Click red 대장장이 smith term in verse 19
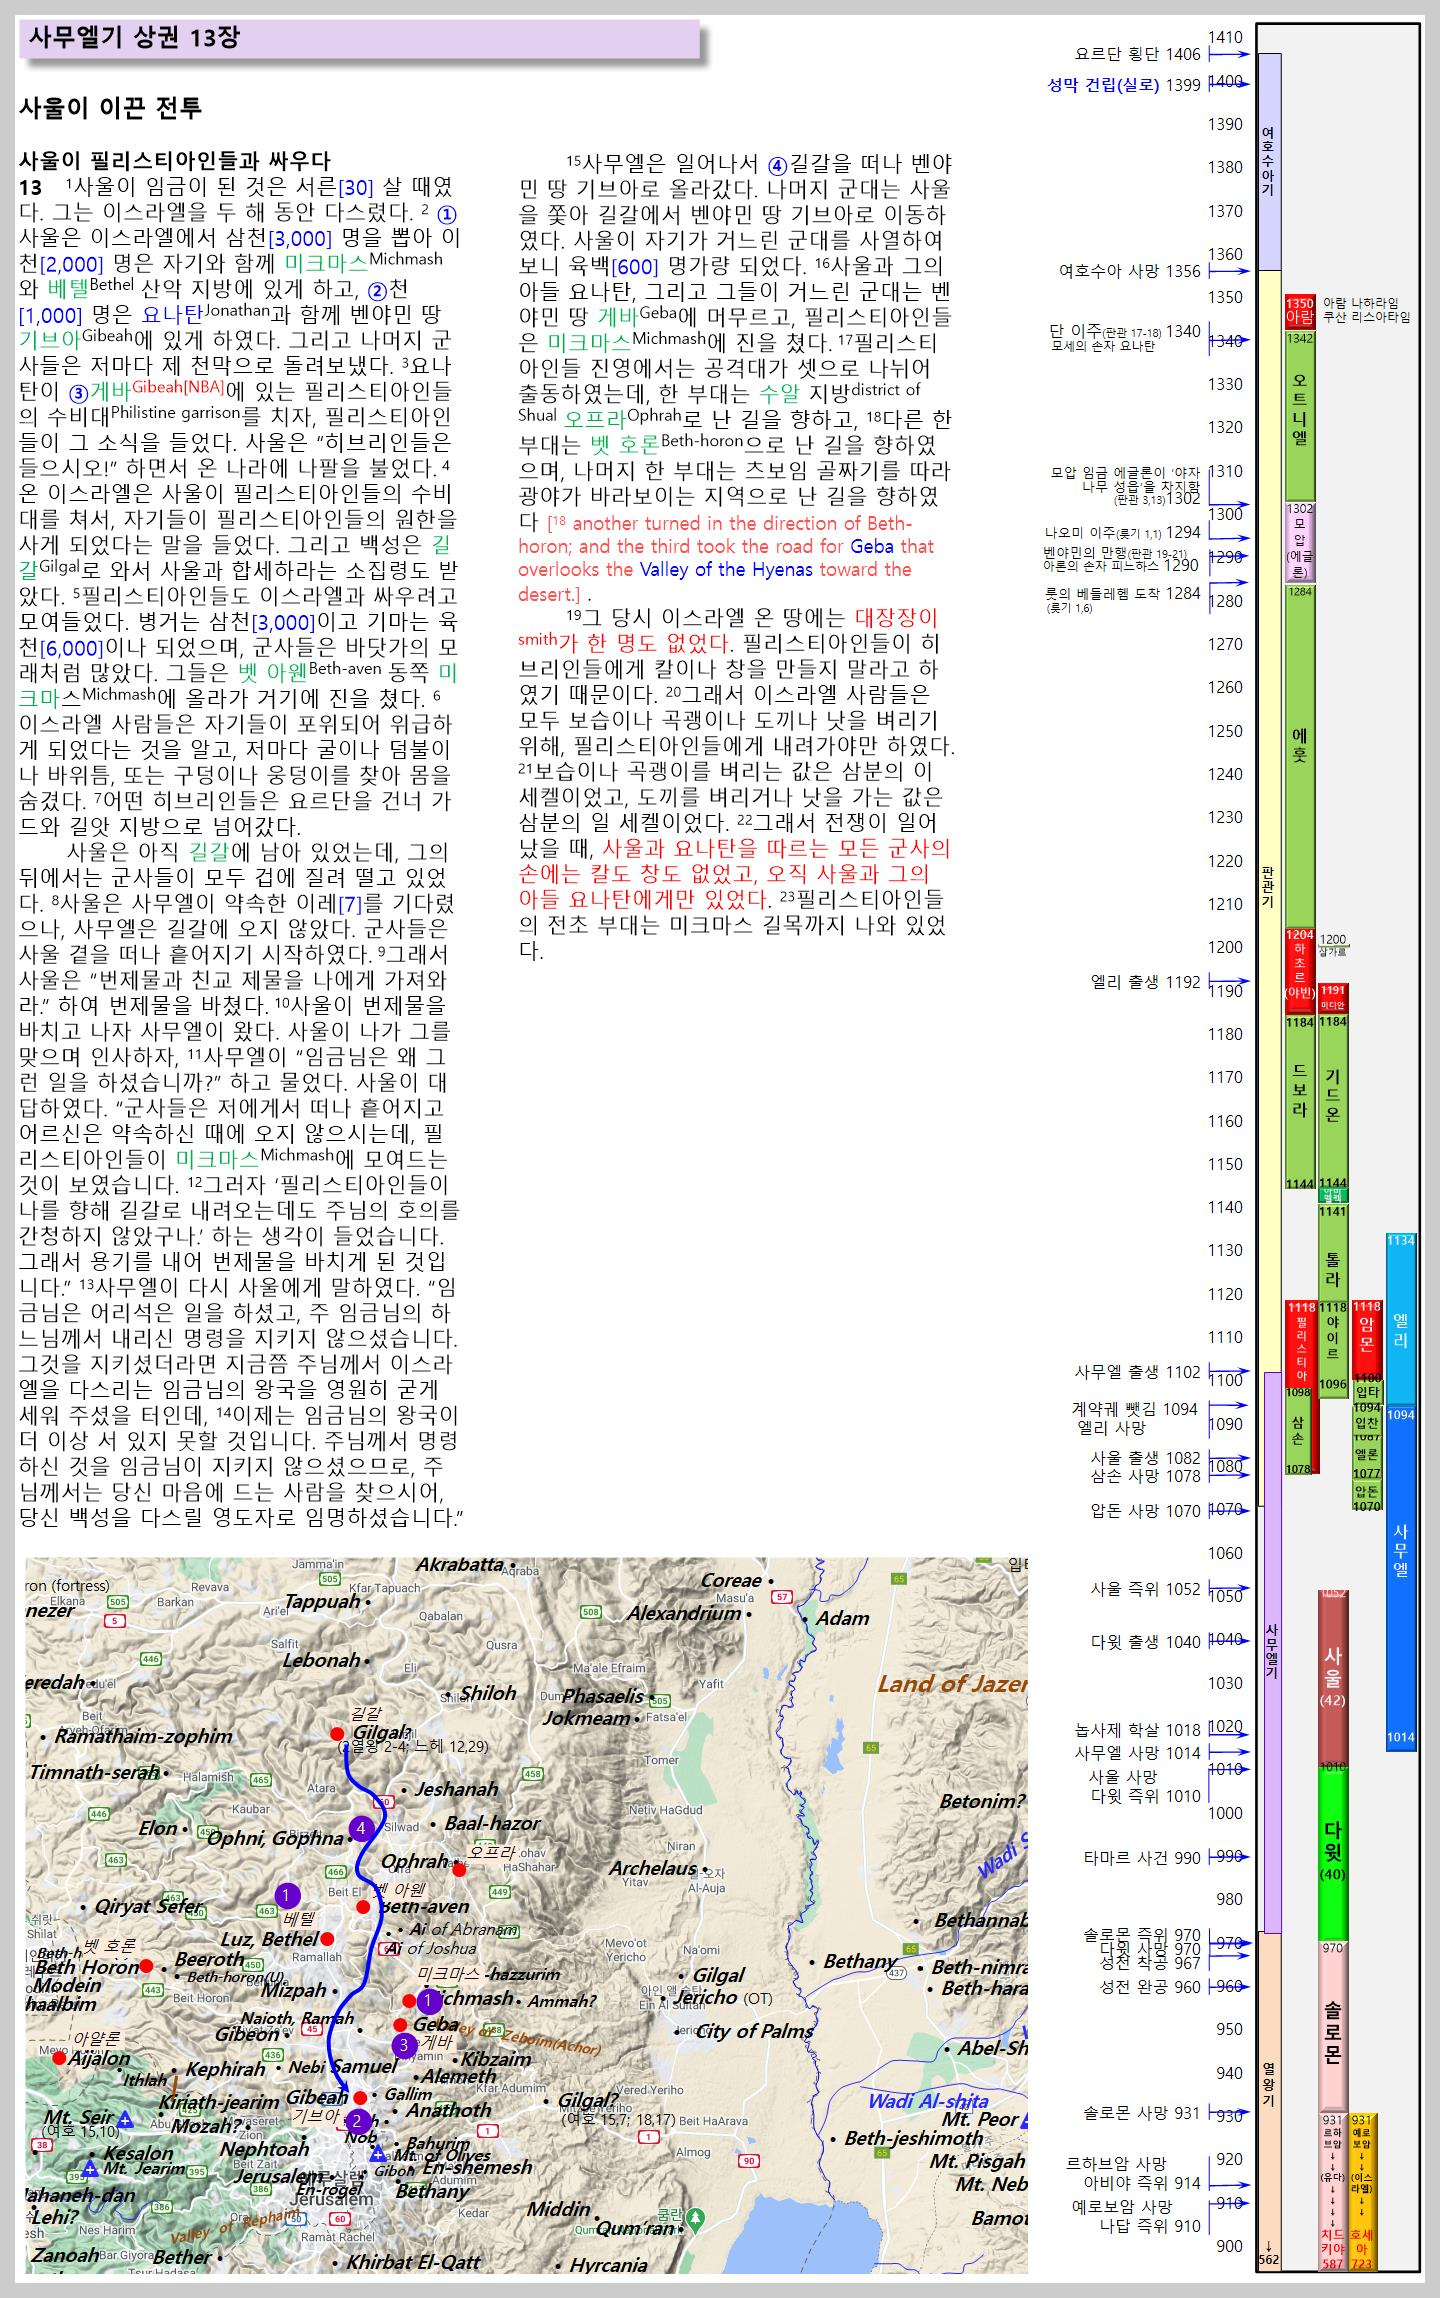 pos(896,617)
